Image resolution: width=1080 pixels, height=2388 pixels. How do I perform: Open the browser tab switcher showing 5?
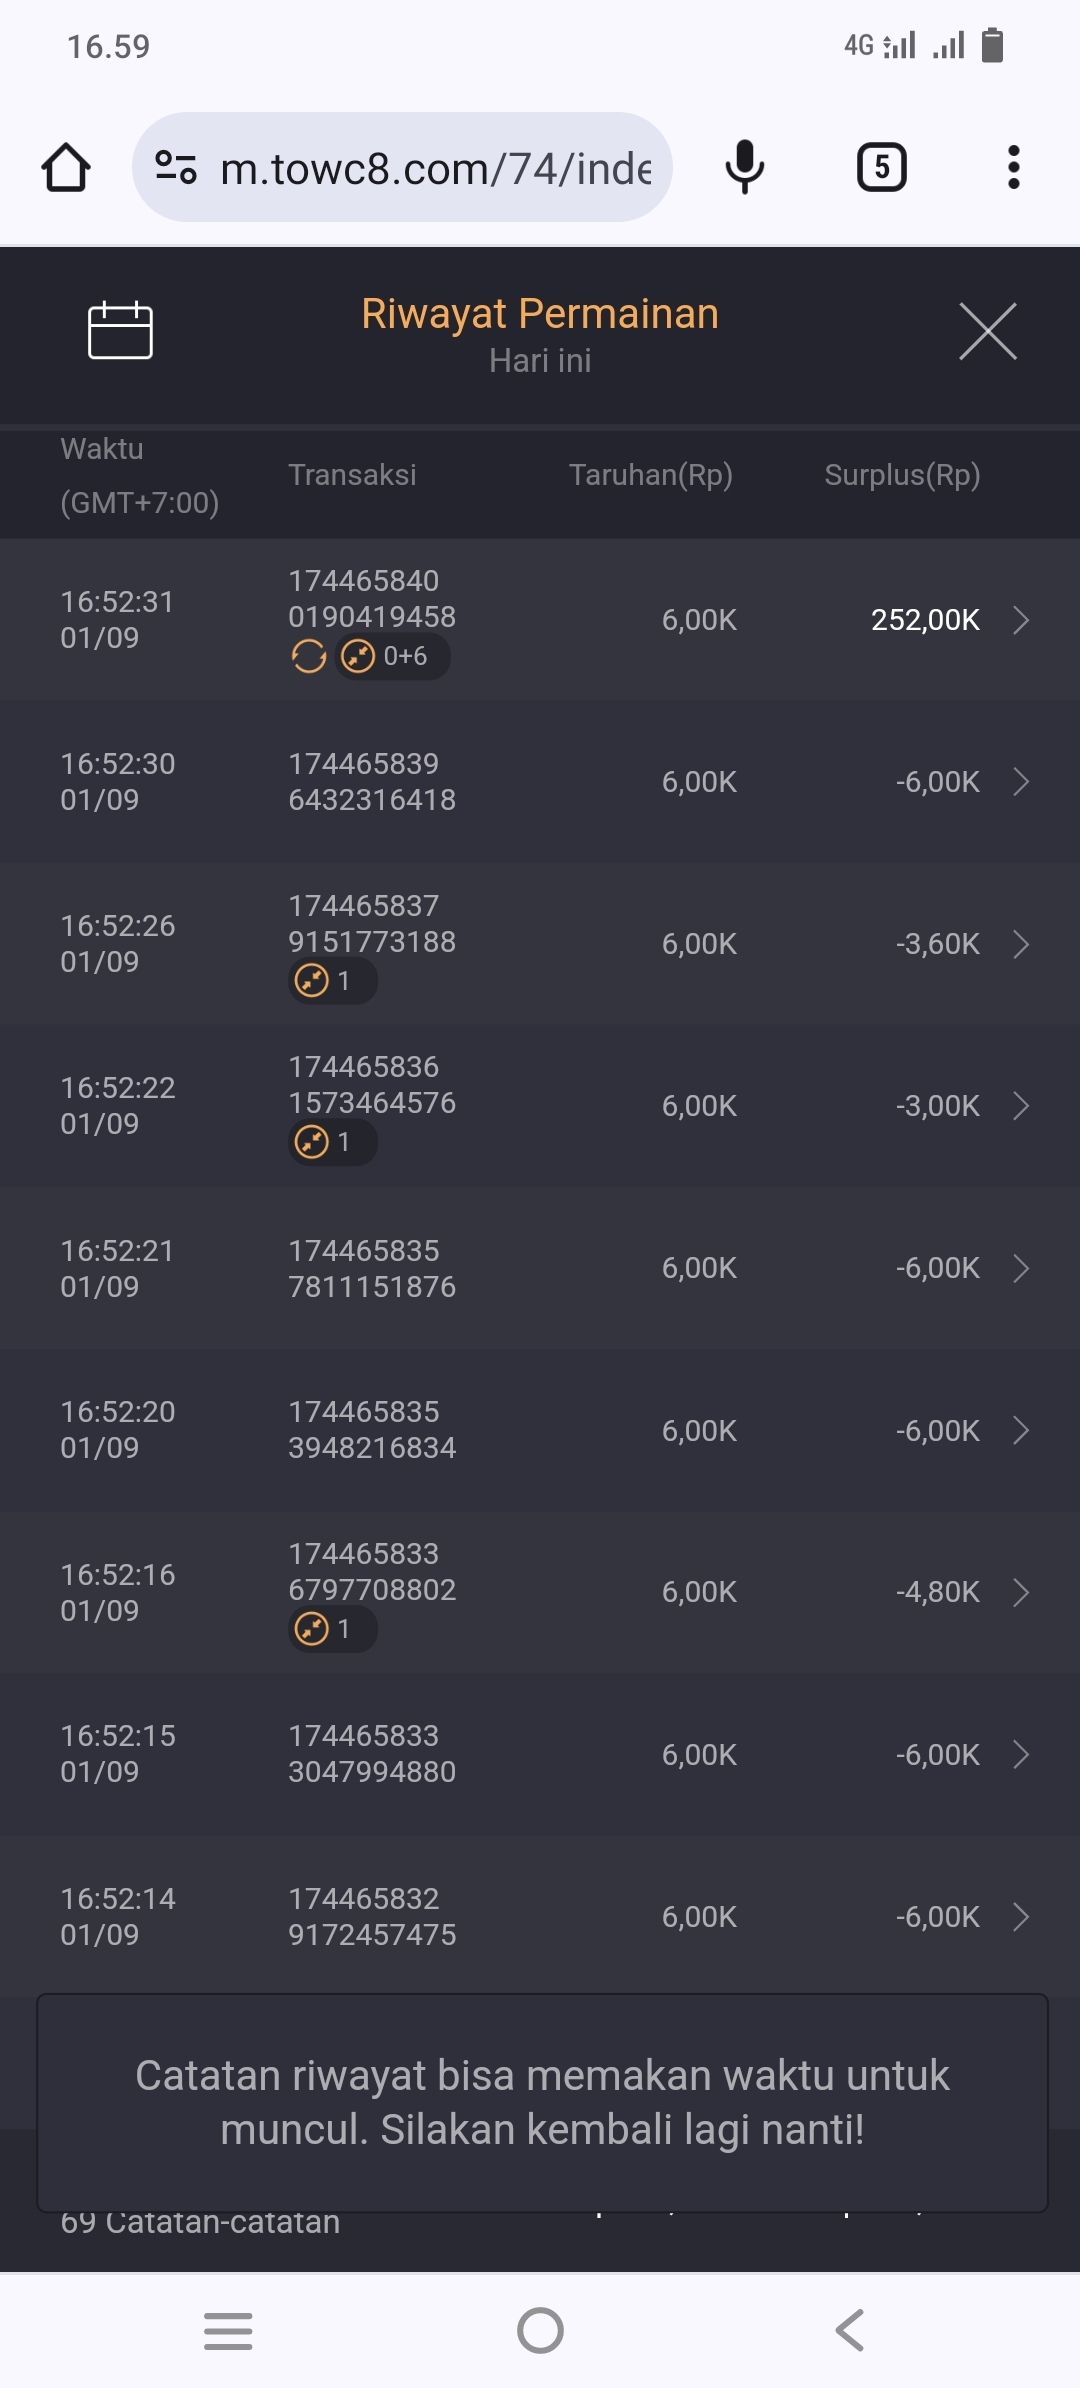tap(881, 167)
